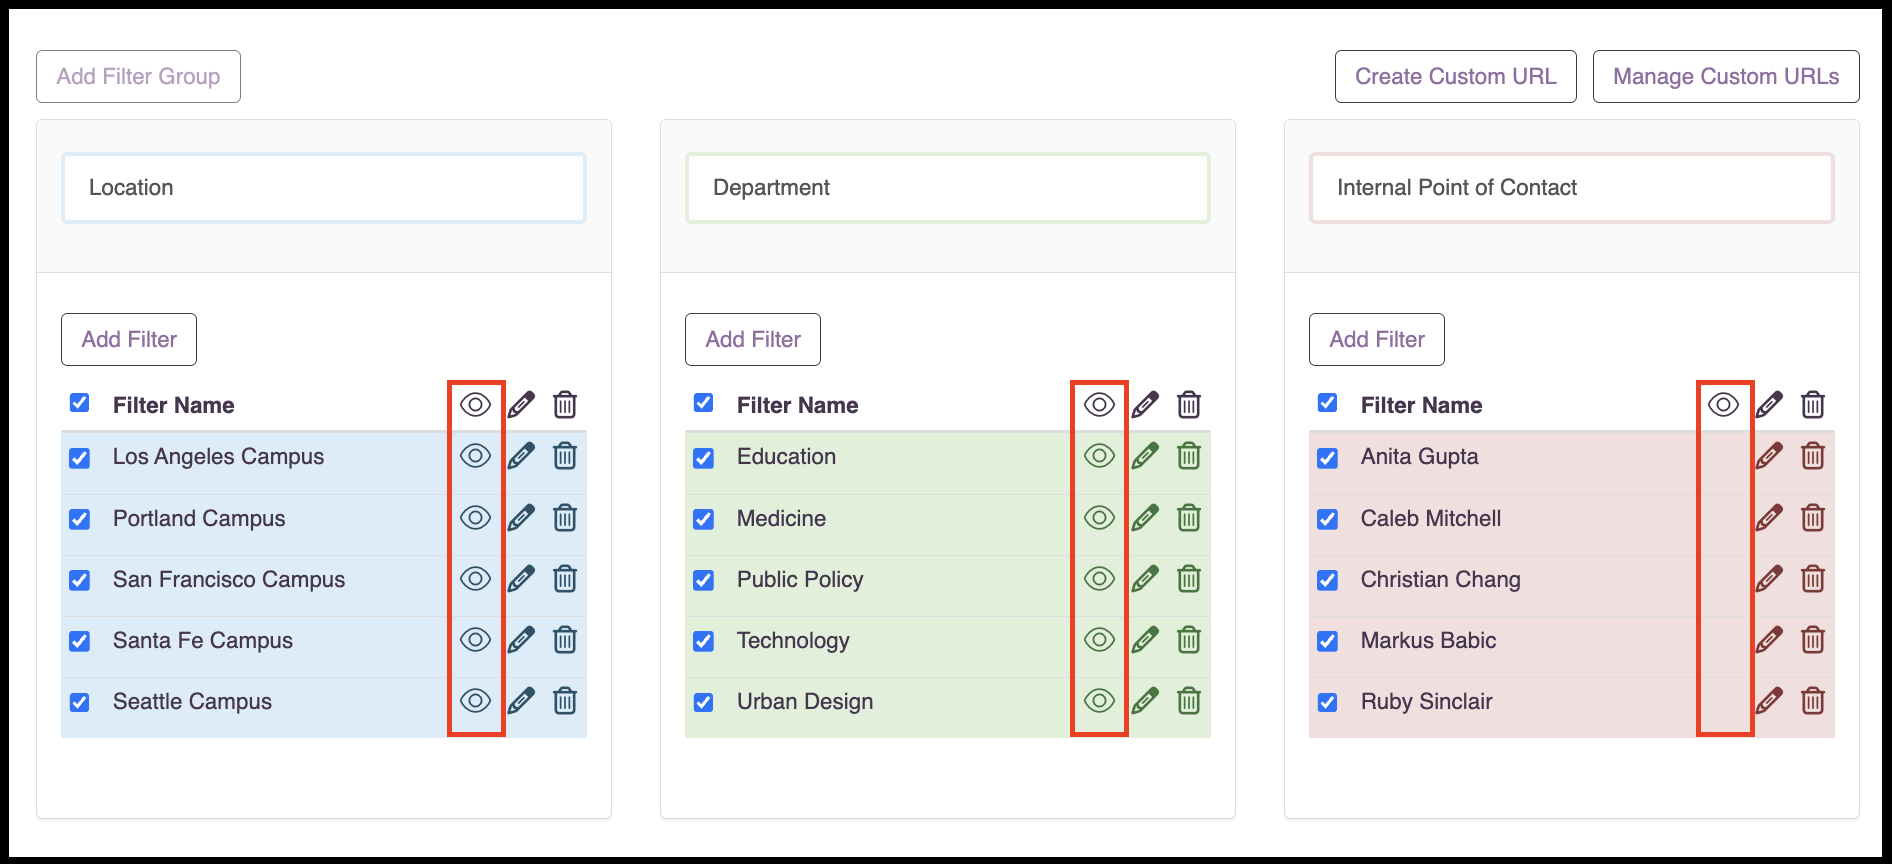
Task: Toggle header eye in Internal Point of Contact
Action: [x=1723, y=405]
